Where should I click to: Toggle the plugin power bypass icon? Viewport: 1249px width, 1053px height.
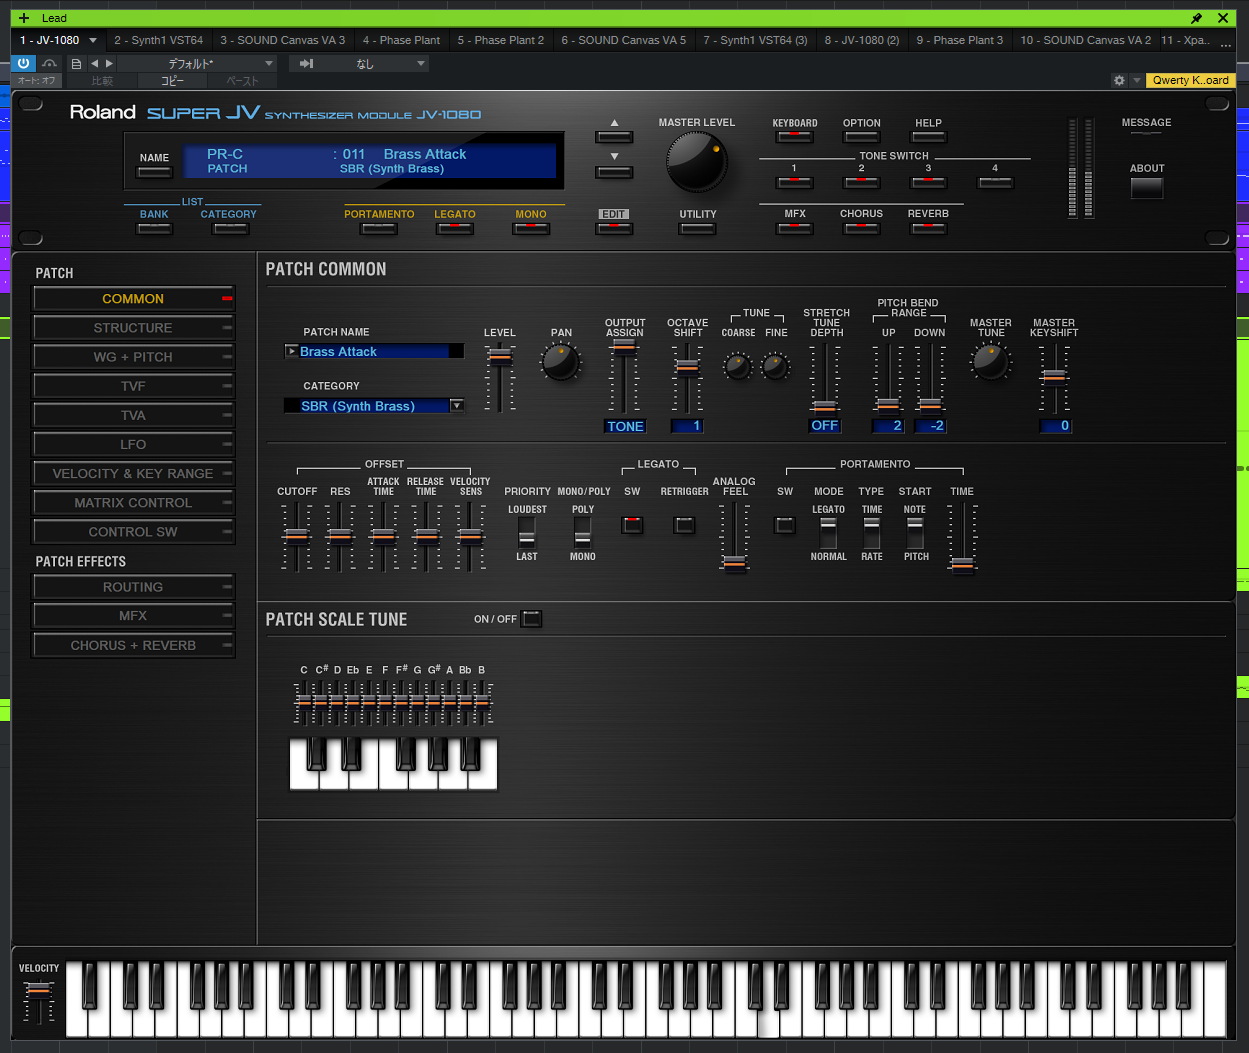[x=24, y=63]
